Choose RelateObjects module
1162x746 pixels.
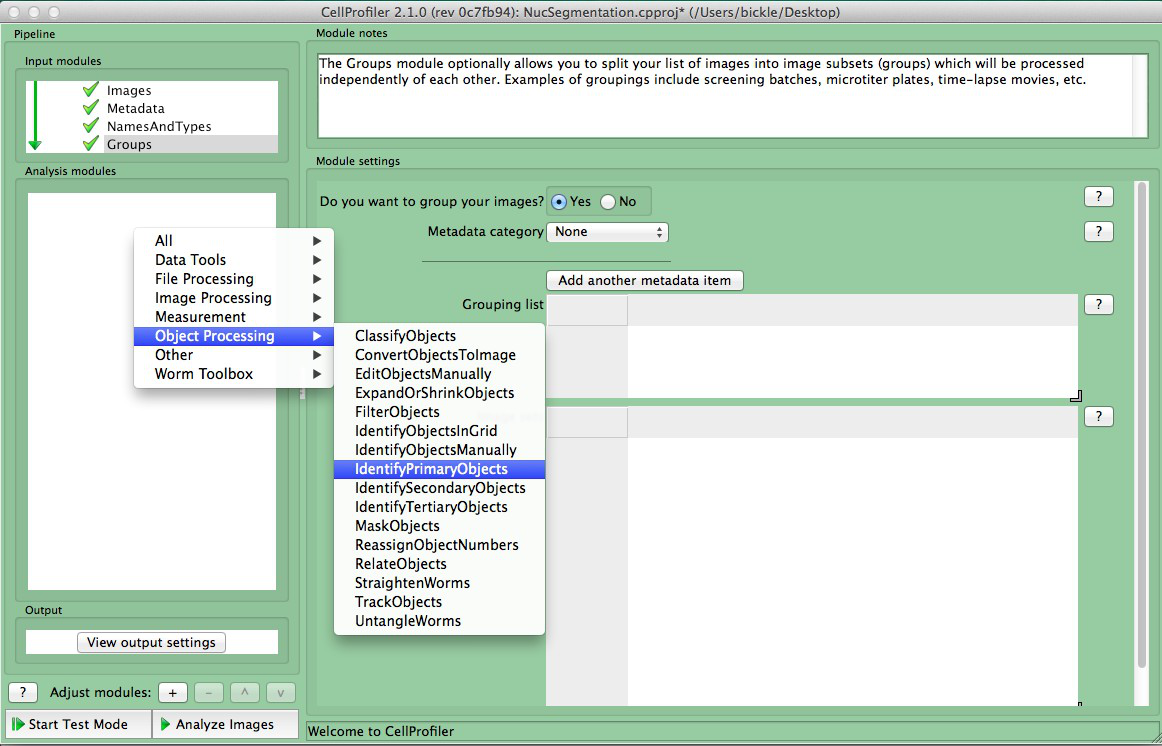[x=439, y=565]
